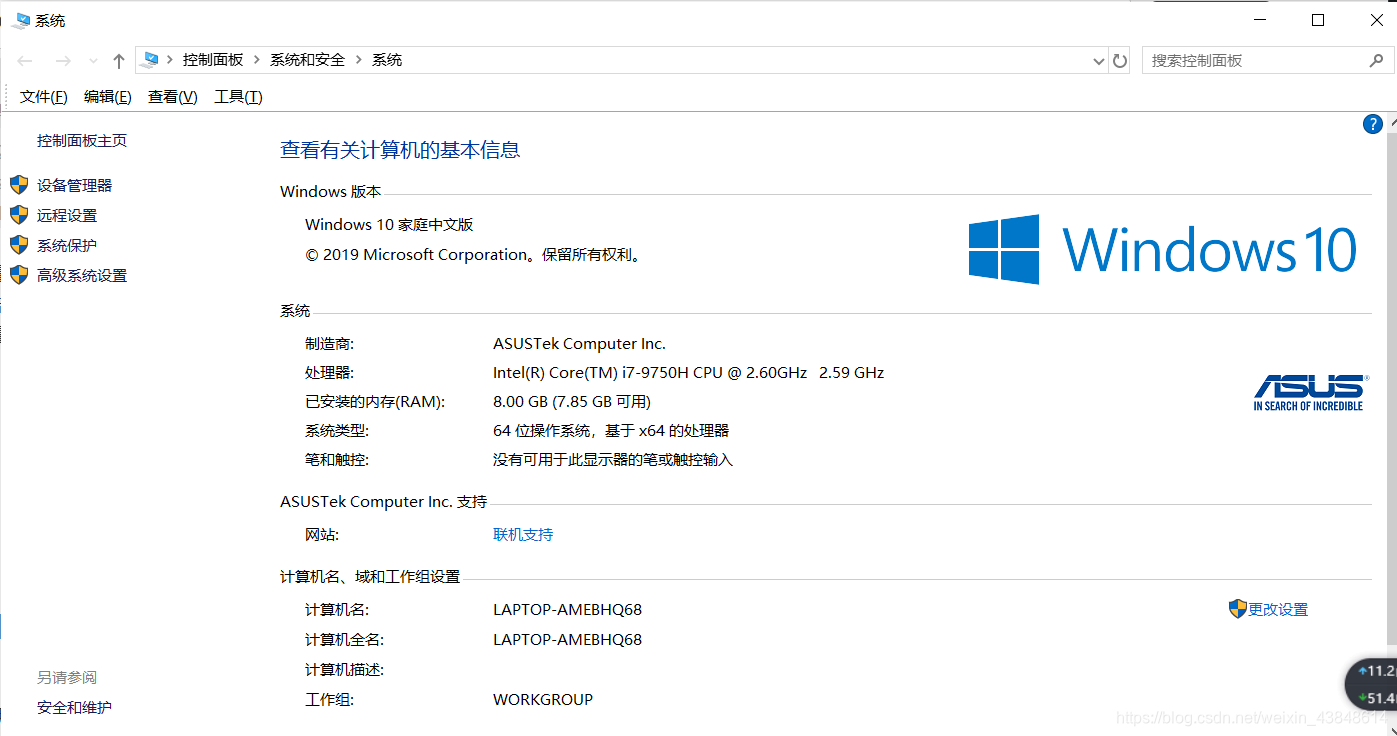Click shield icon next to 高级系统设置
This screenshot has height=736, width=1397.
click(x=19, y=275)
